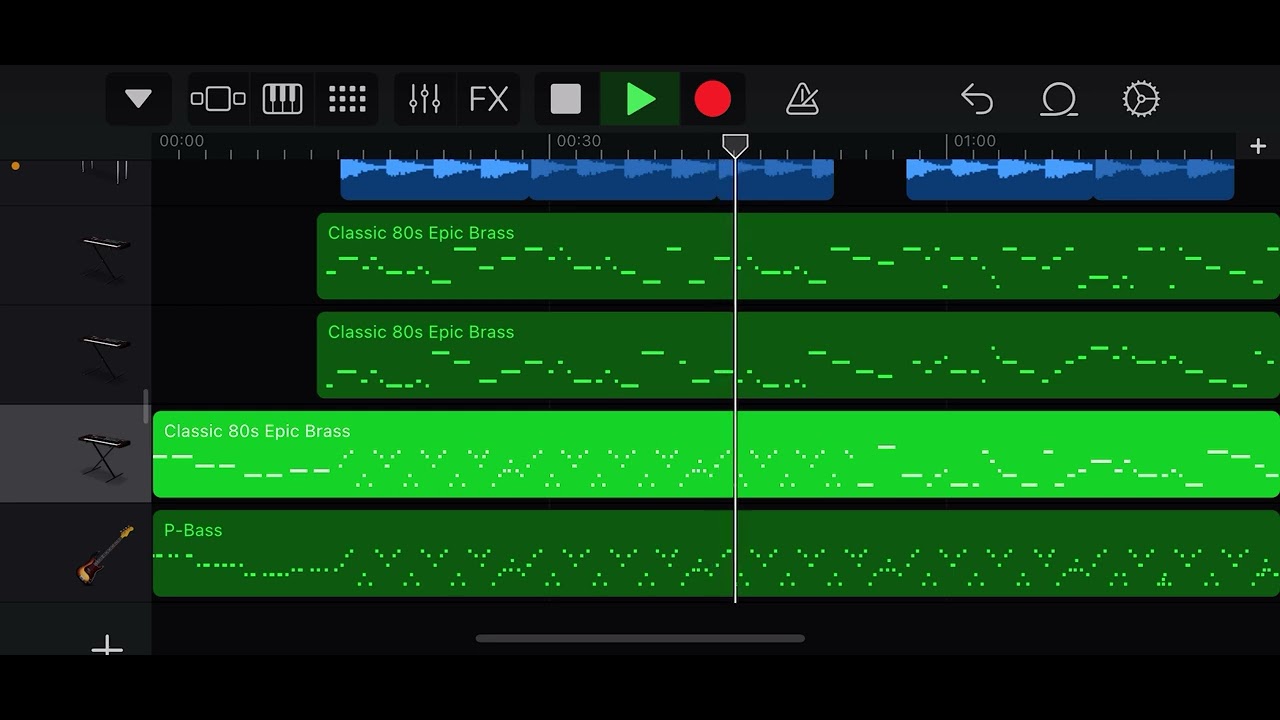Image resolution: width=1280 pixels, height=720 pixels.
Task: Select the highlighted keyboard track icon
Action: [x=104, y=455]
